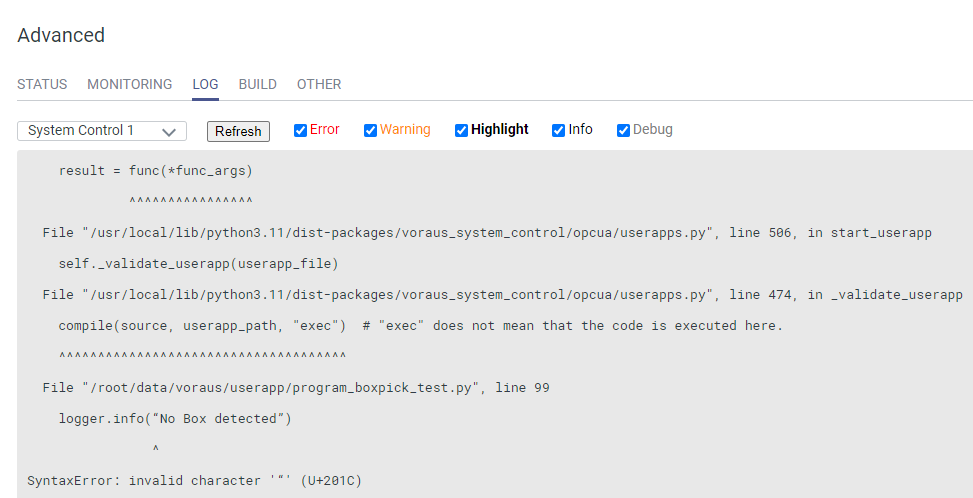Go to the BUILD tab

click(257, 84)
